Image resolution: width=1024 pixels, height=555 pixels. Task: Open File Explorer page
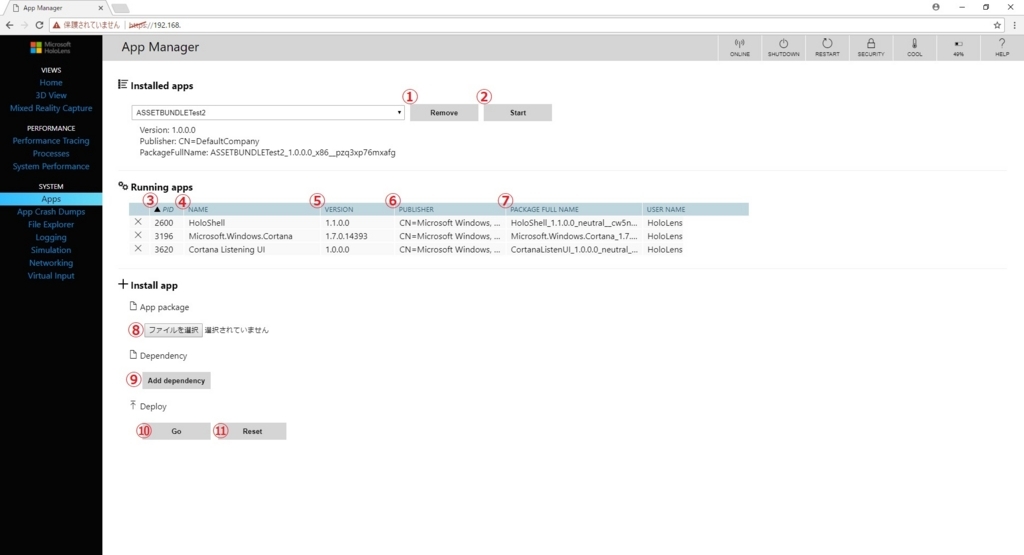click(x=51, y=224)
